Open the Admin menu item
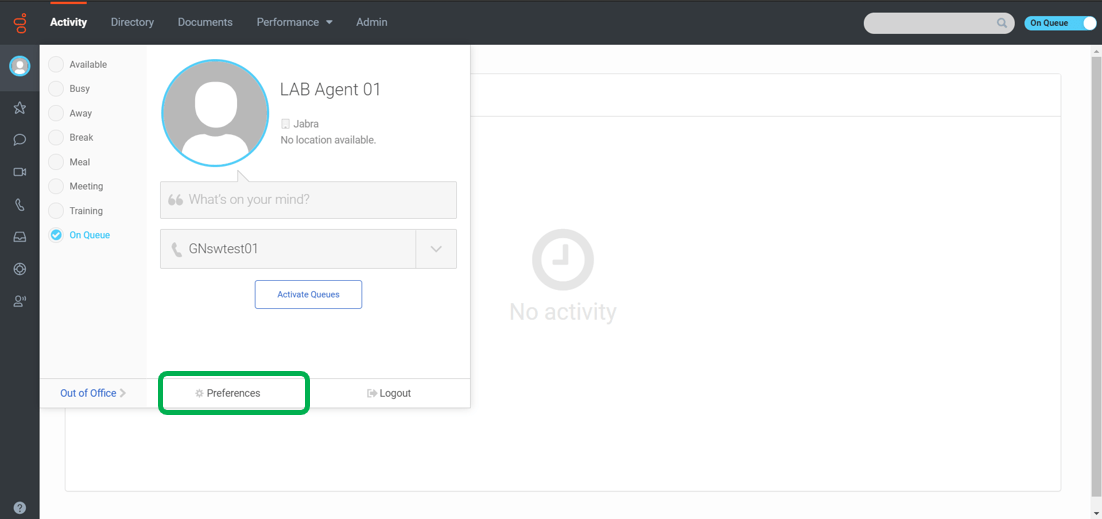 pos(371,22)
